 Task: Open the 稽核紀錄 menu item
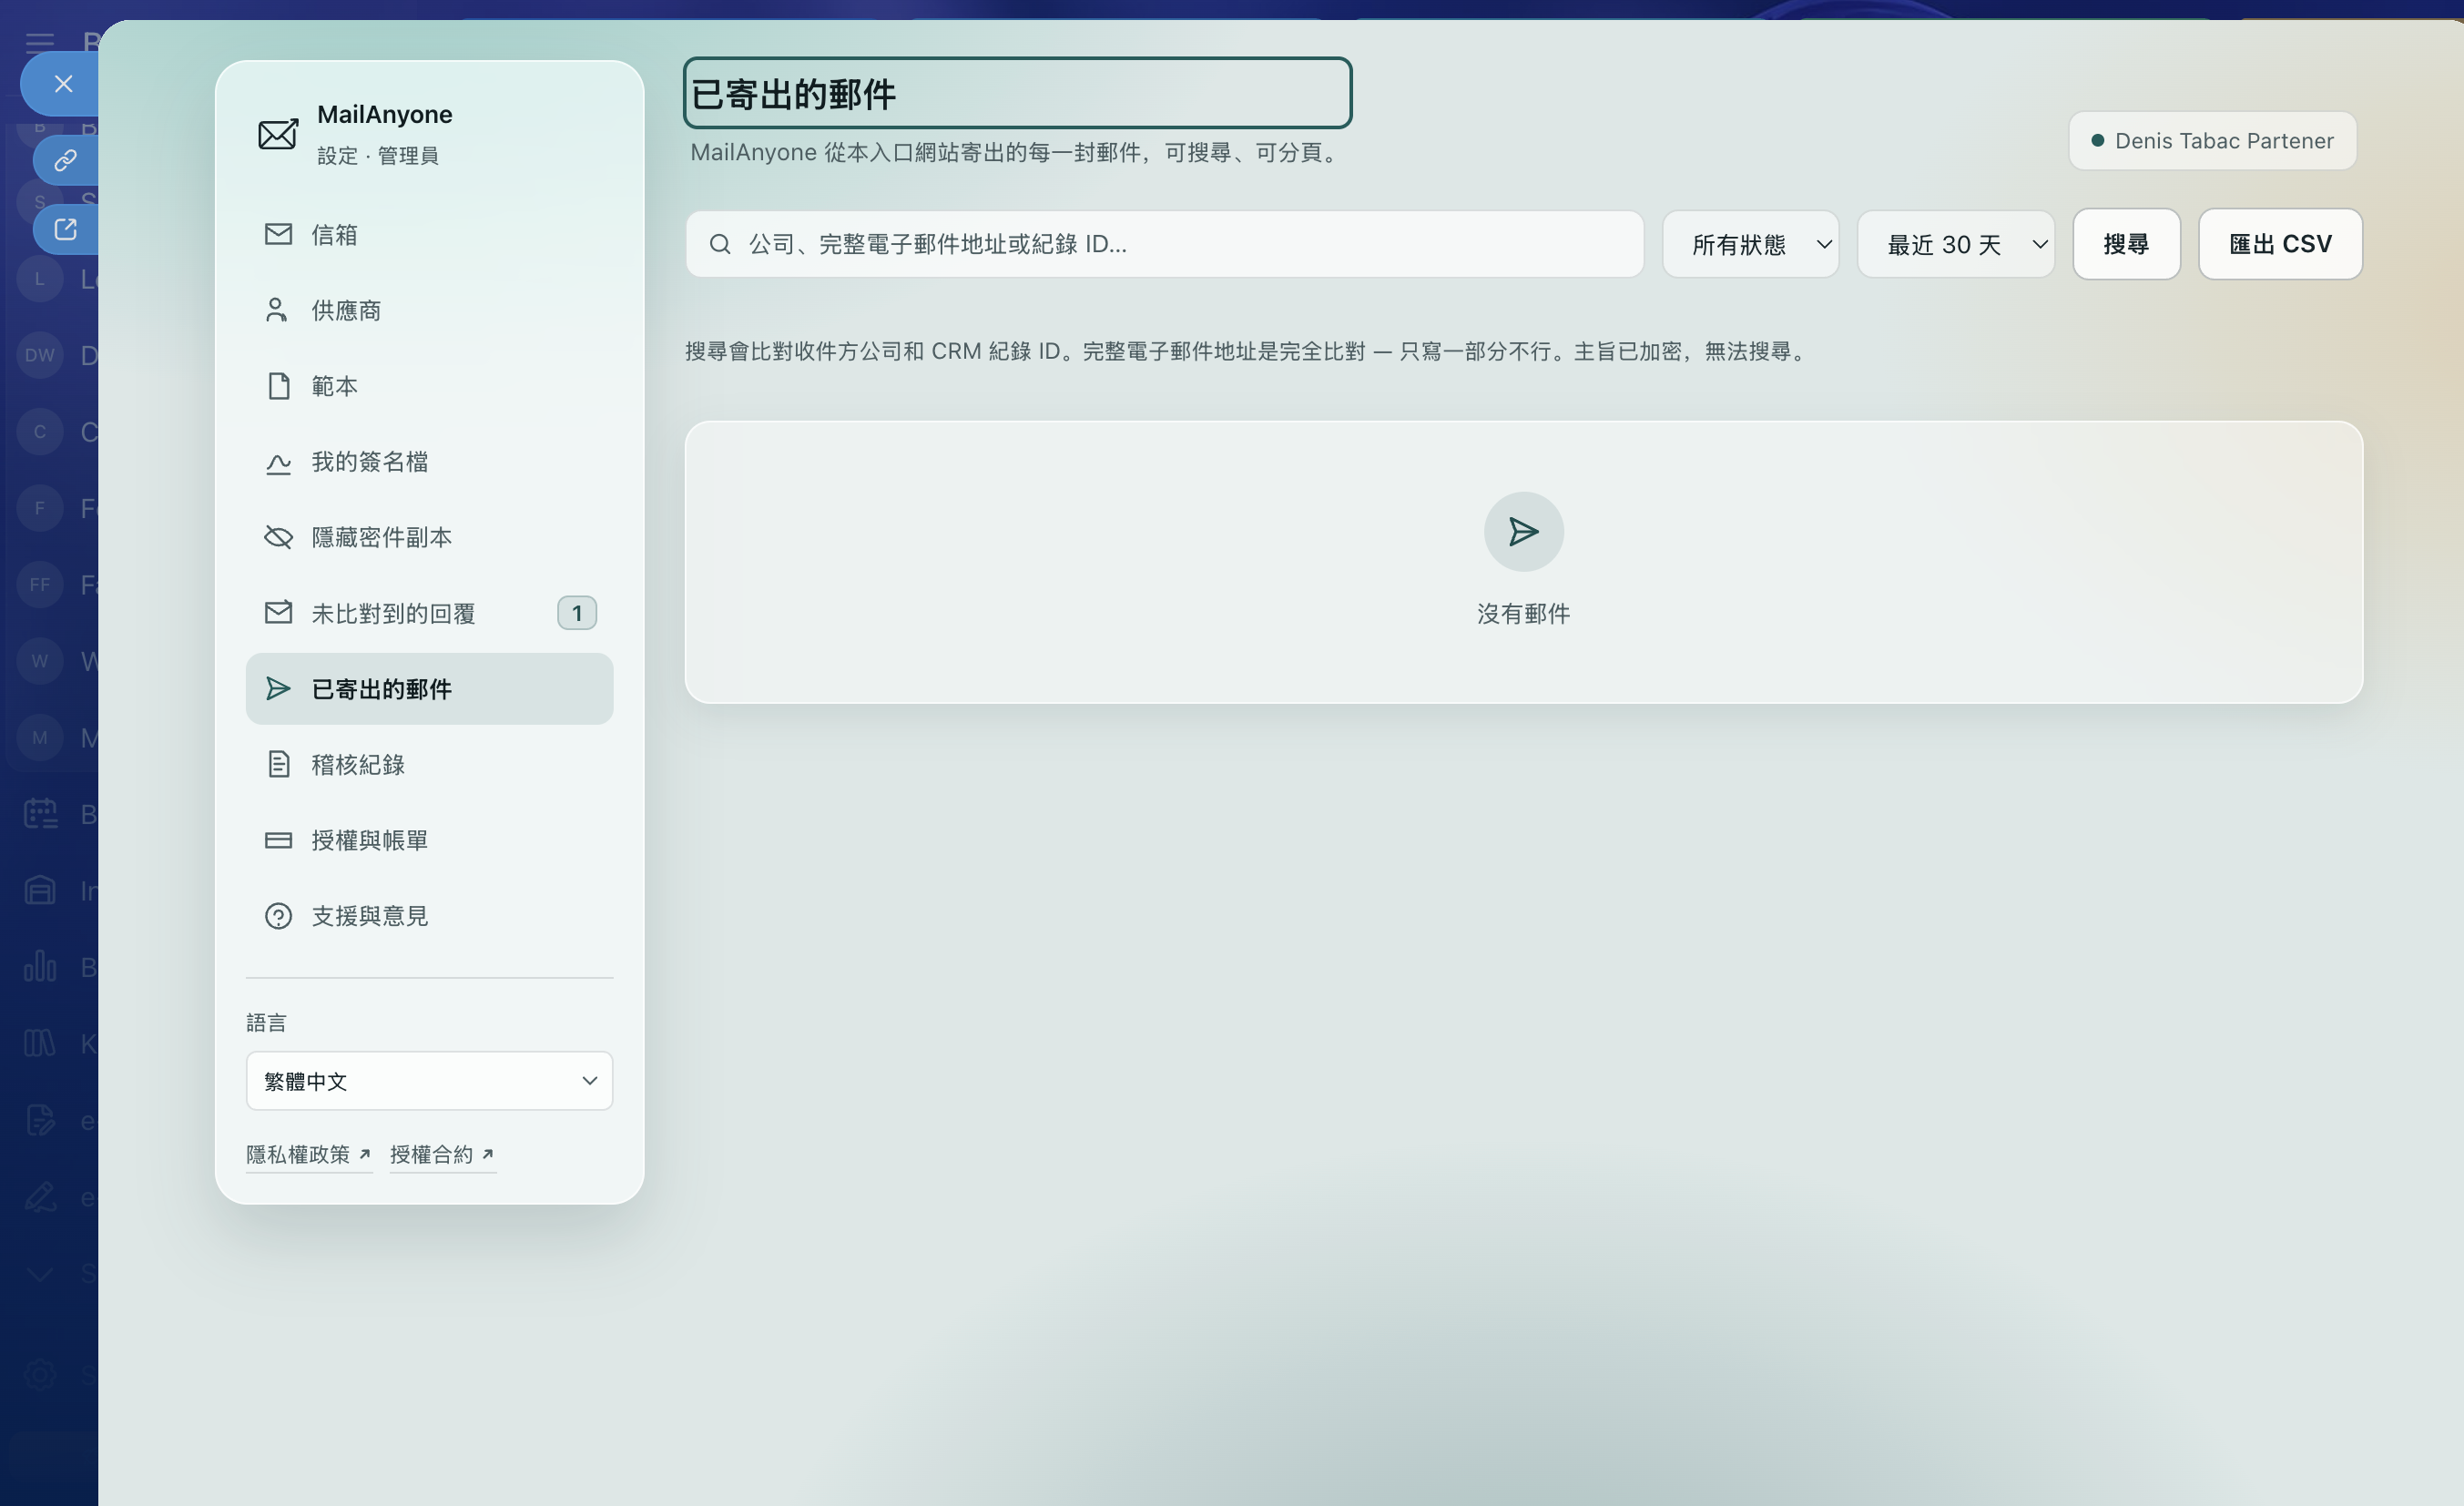pyautogui.click(x=429, y=764)
